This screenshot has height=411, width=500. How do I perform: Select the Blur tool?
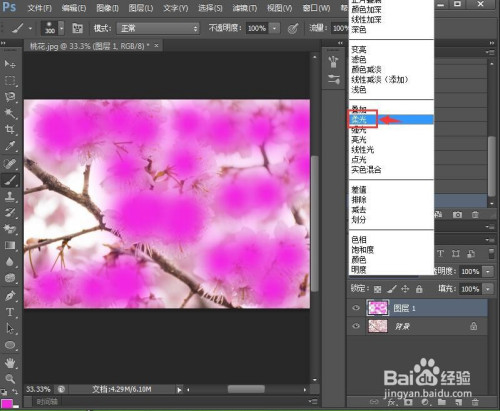[x=10, y=262]
